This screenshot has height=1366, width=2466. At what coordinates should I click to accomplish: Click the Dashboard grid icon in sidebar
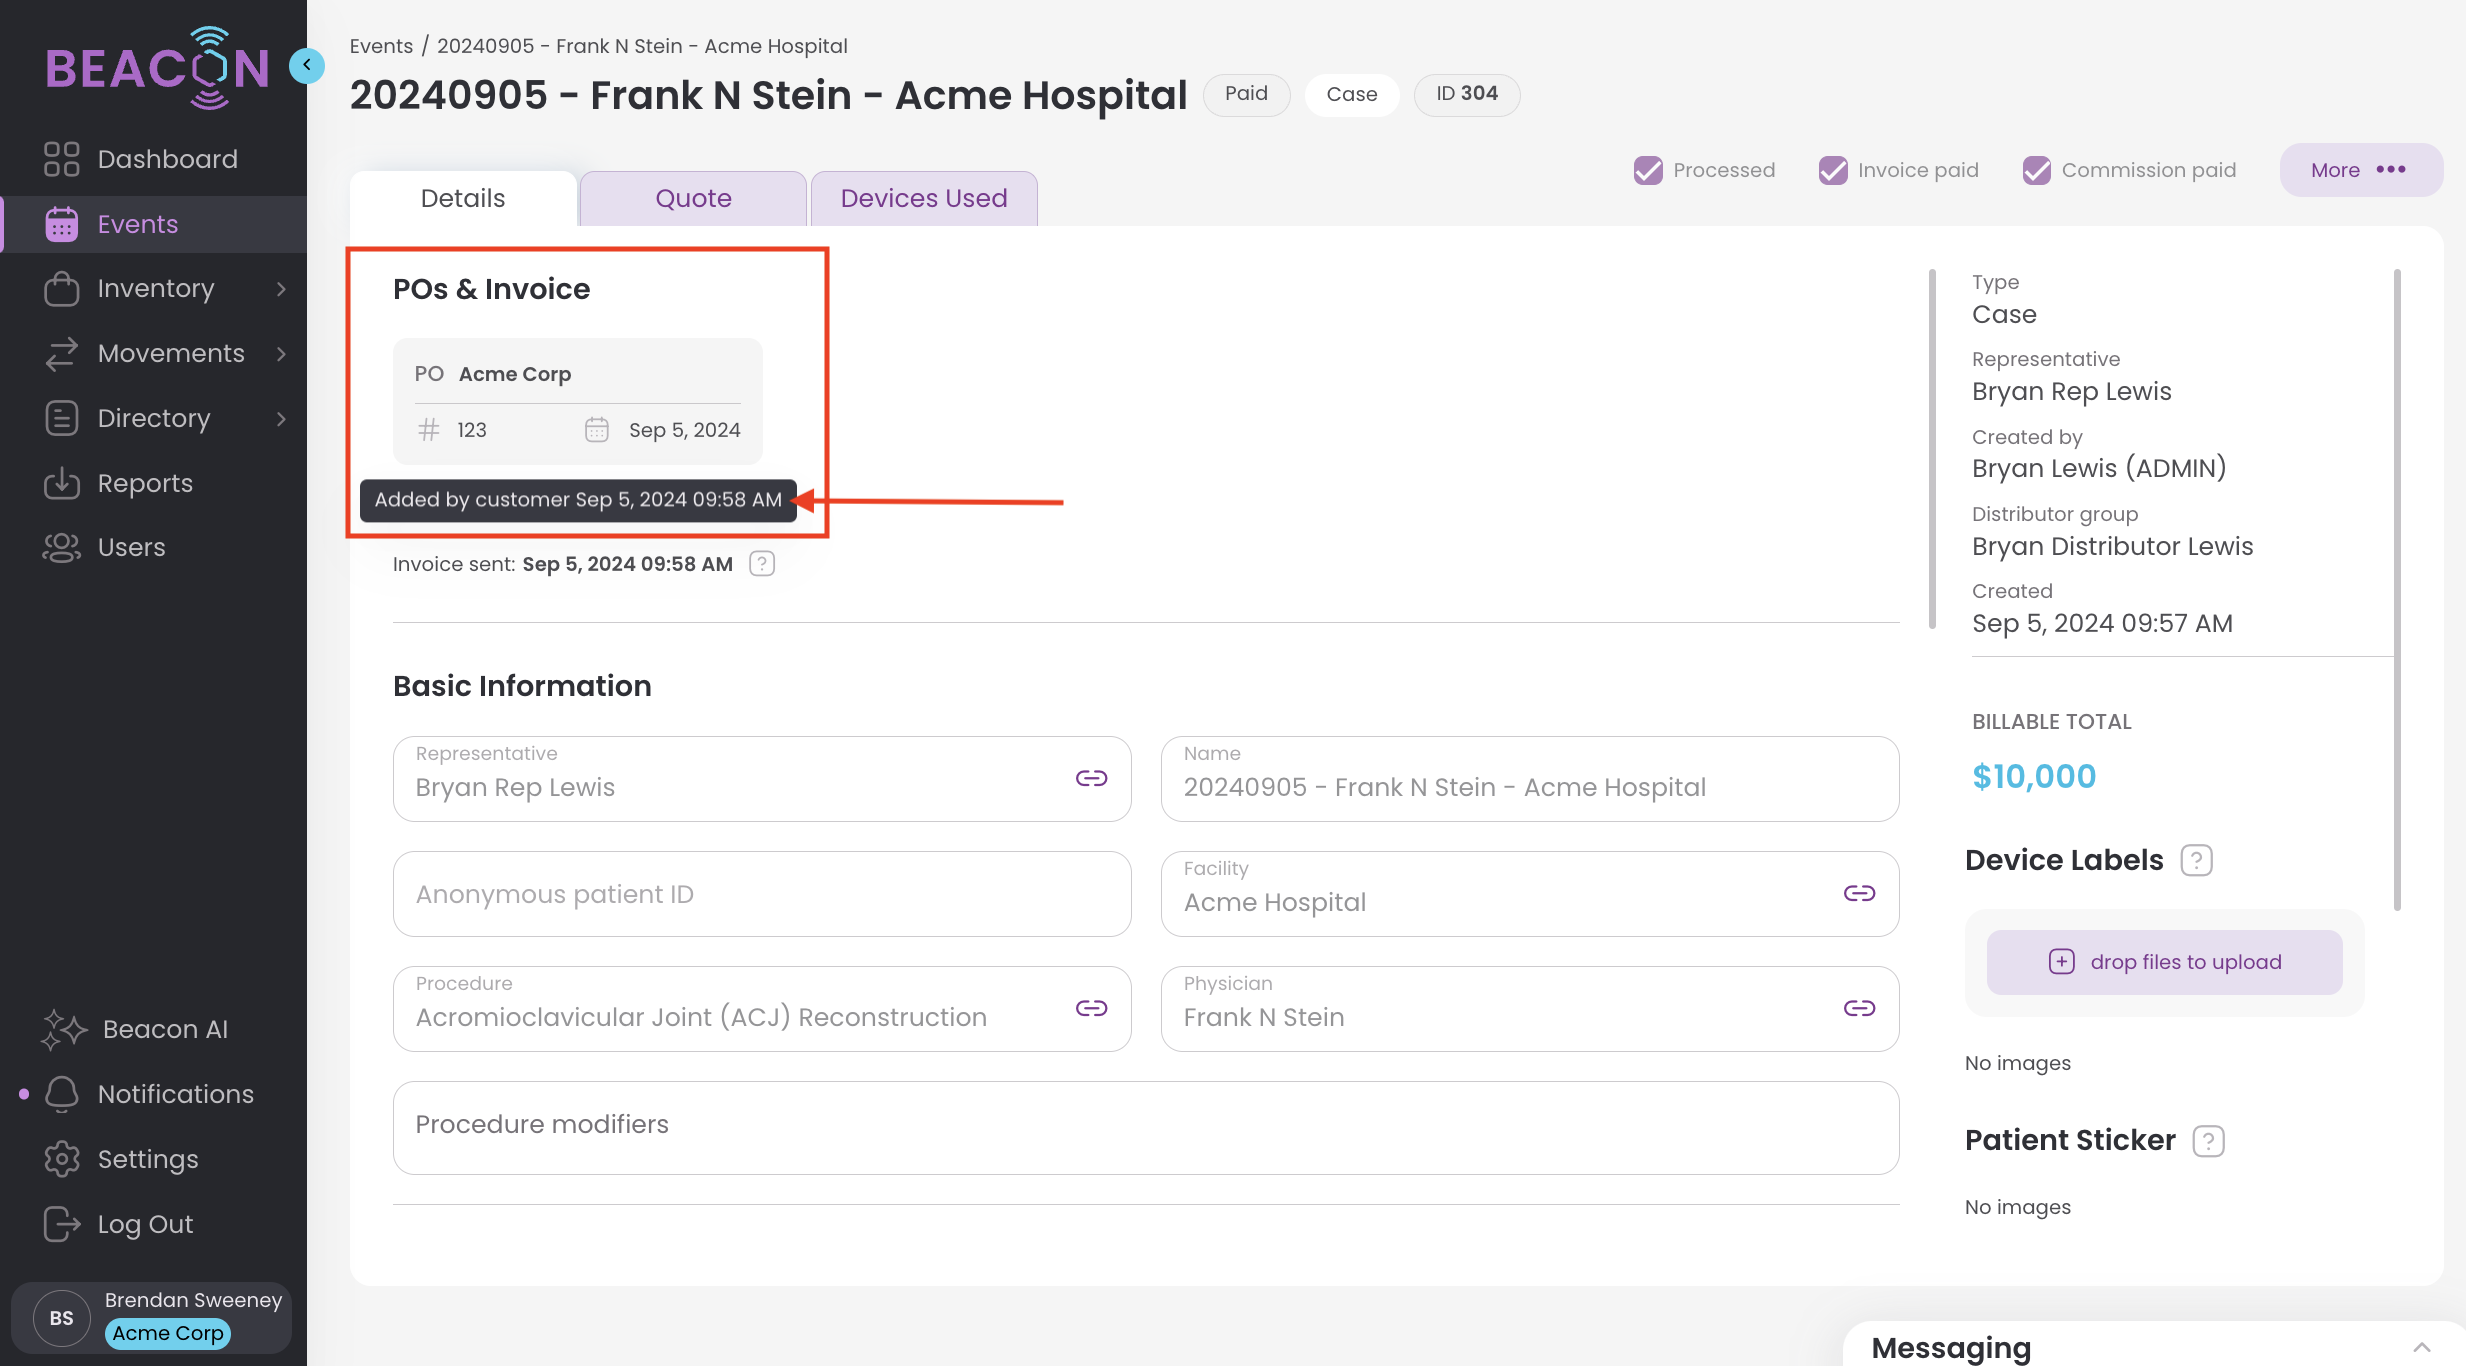click(61, 159)
